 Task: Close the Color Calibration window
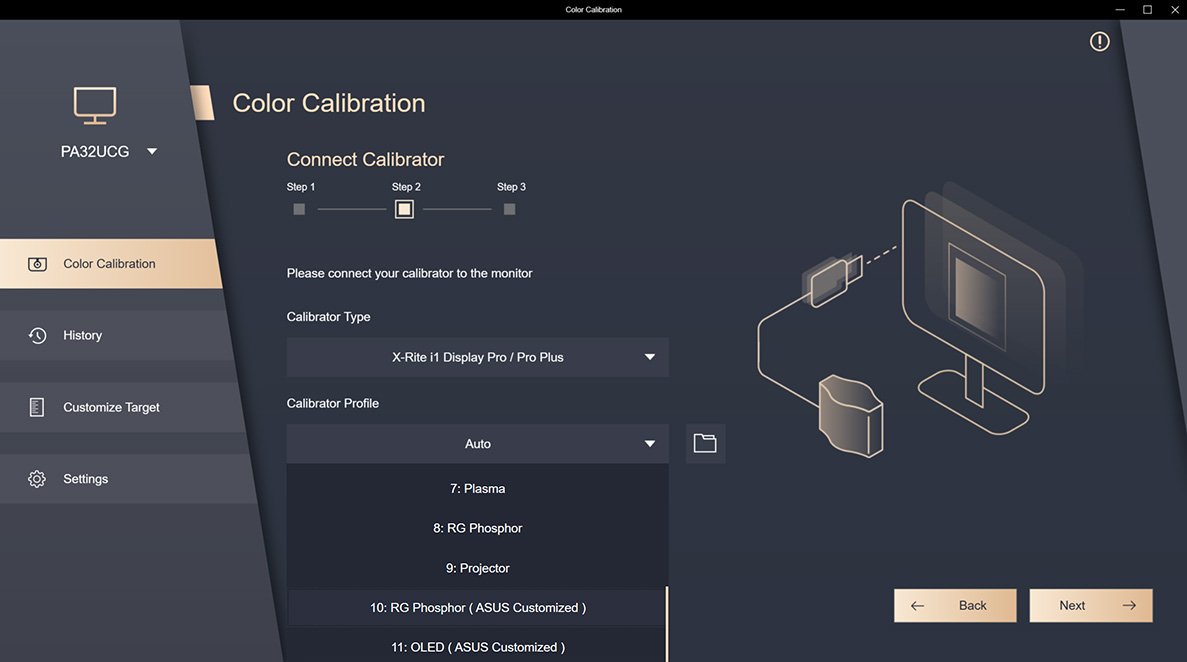tap(1175, 10)
